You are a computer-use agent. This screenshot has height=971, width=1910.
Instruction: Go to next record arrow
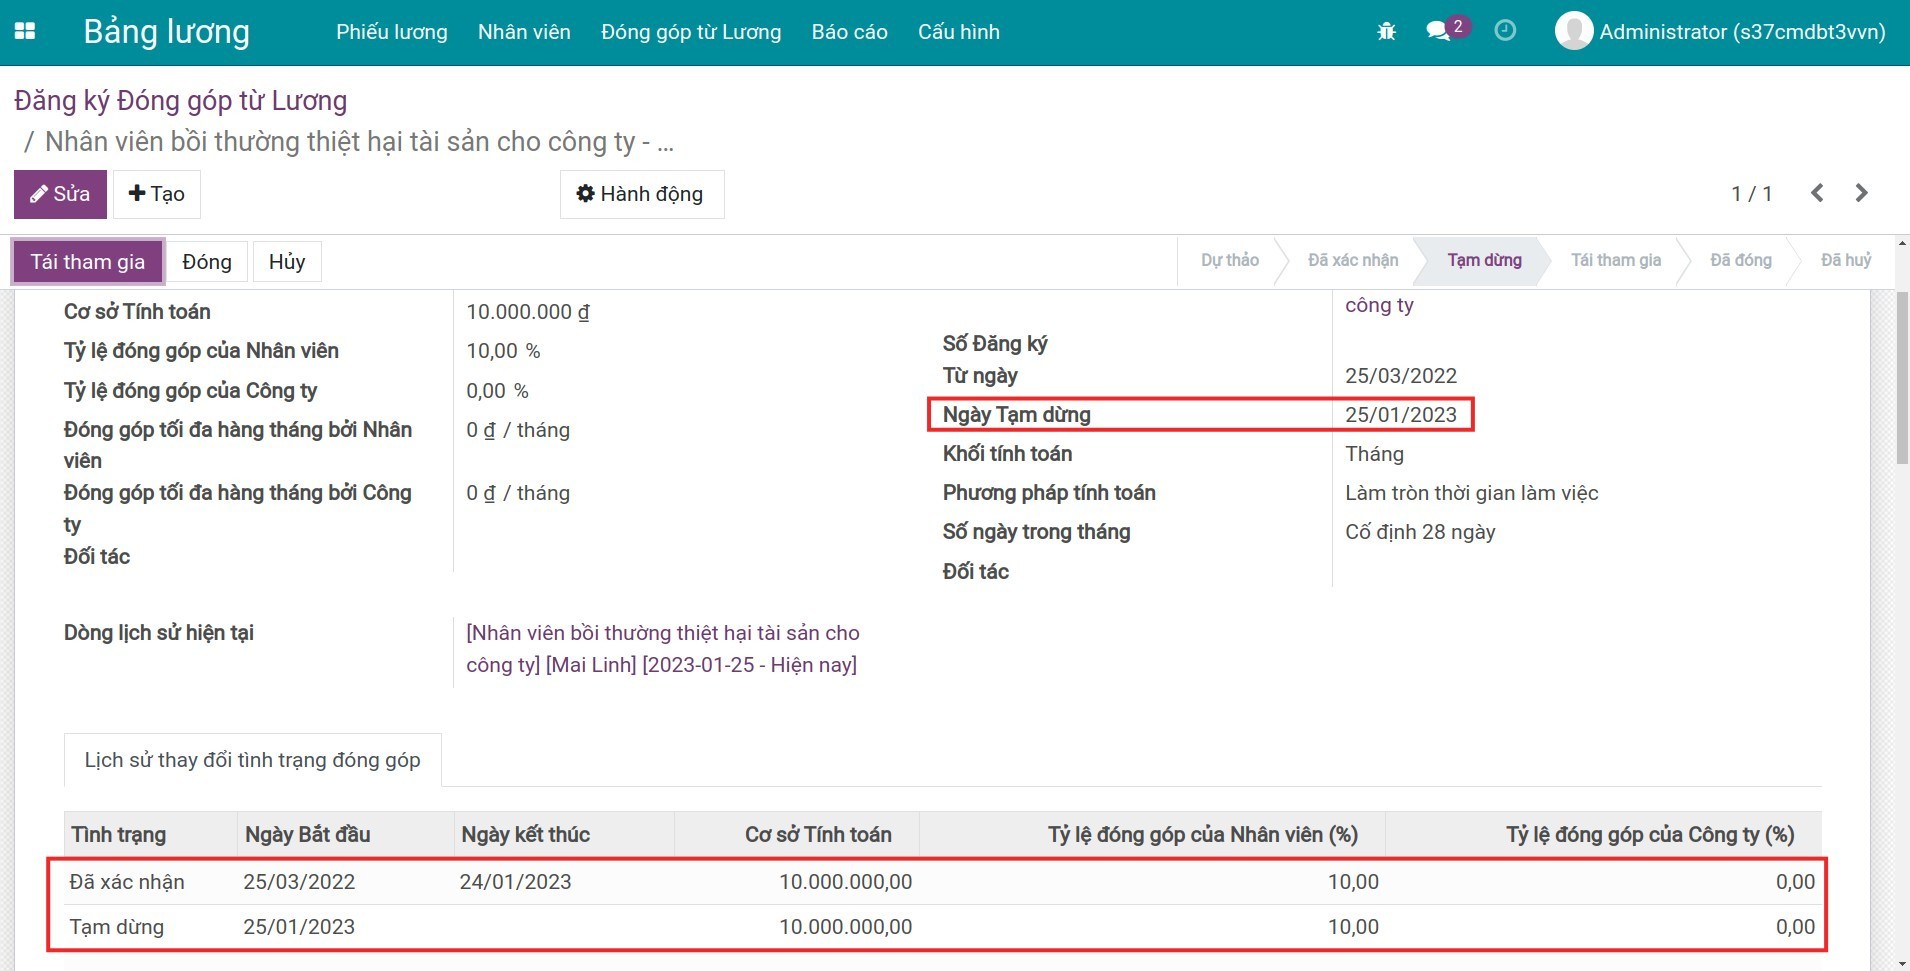[1861, 193]
